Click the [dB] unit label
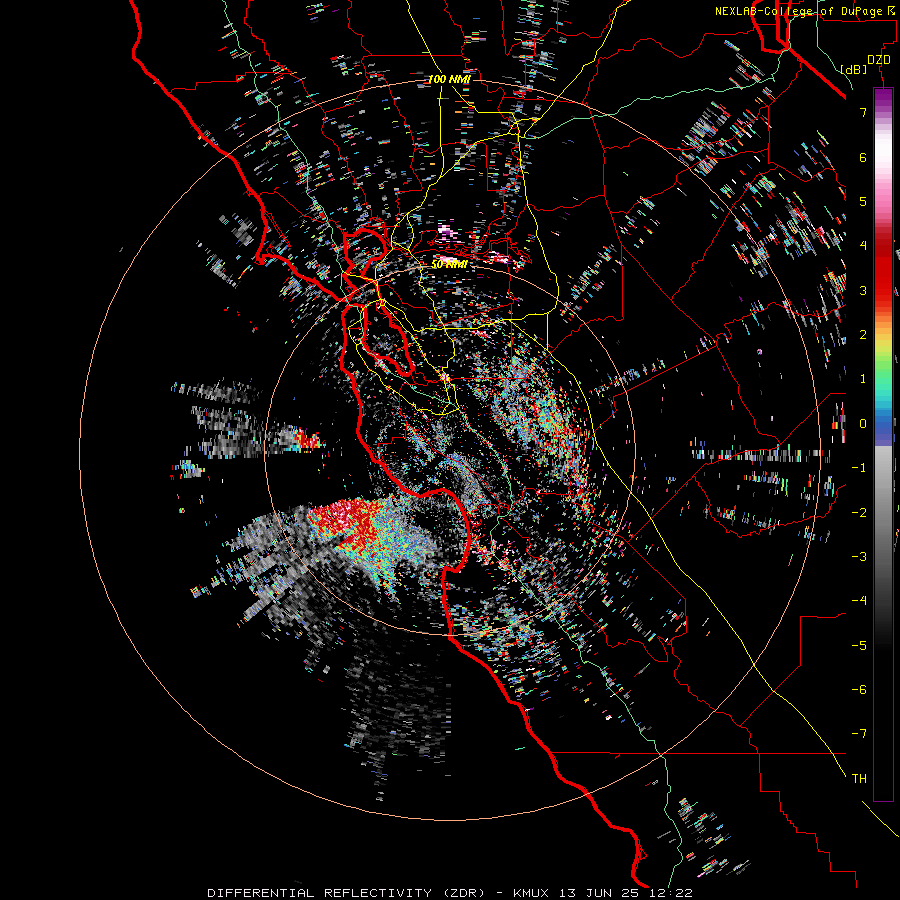Viewport: 900px width, 900px height. point(854,69)
